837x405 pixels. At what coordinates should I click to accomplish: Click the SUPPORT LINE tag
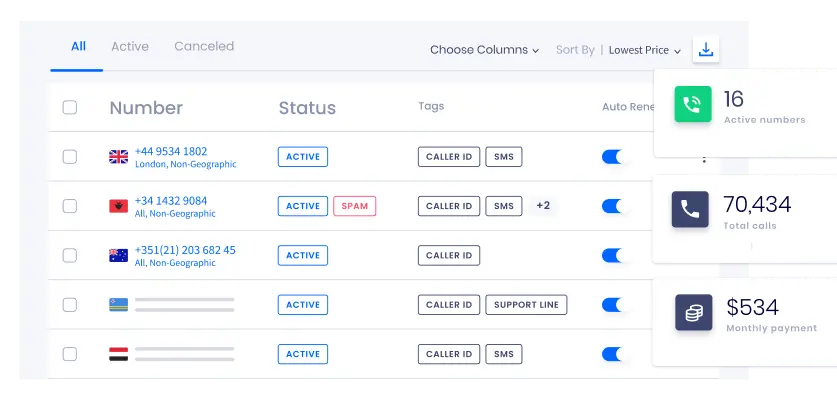point(526,305)
